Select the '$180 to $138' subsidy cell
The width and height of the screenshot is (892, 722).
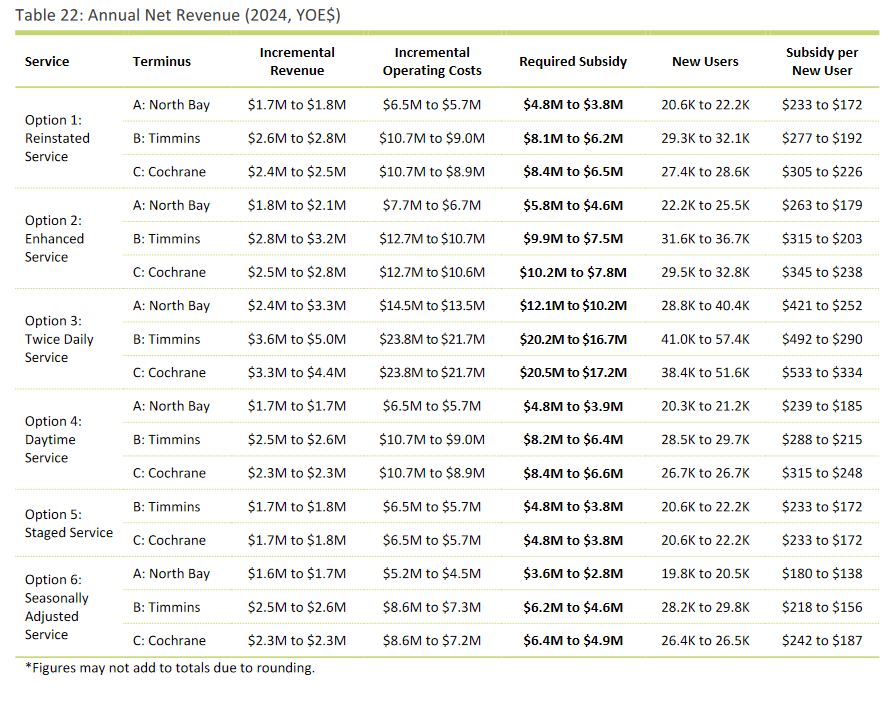822,574
